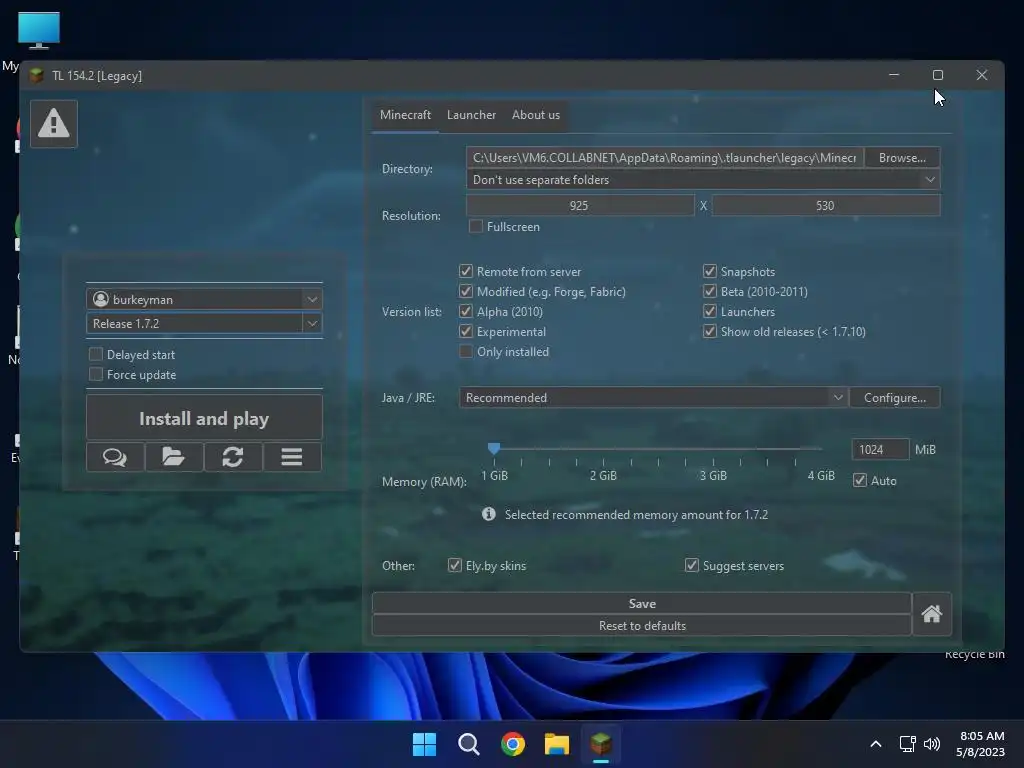
Task: Click the directory path field
Action: pyautogui.click(x=665, y=157)
